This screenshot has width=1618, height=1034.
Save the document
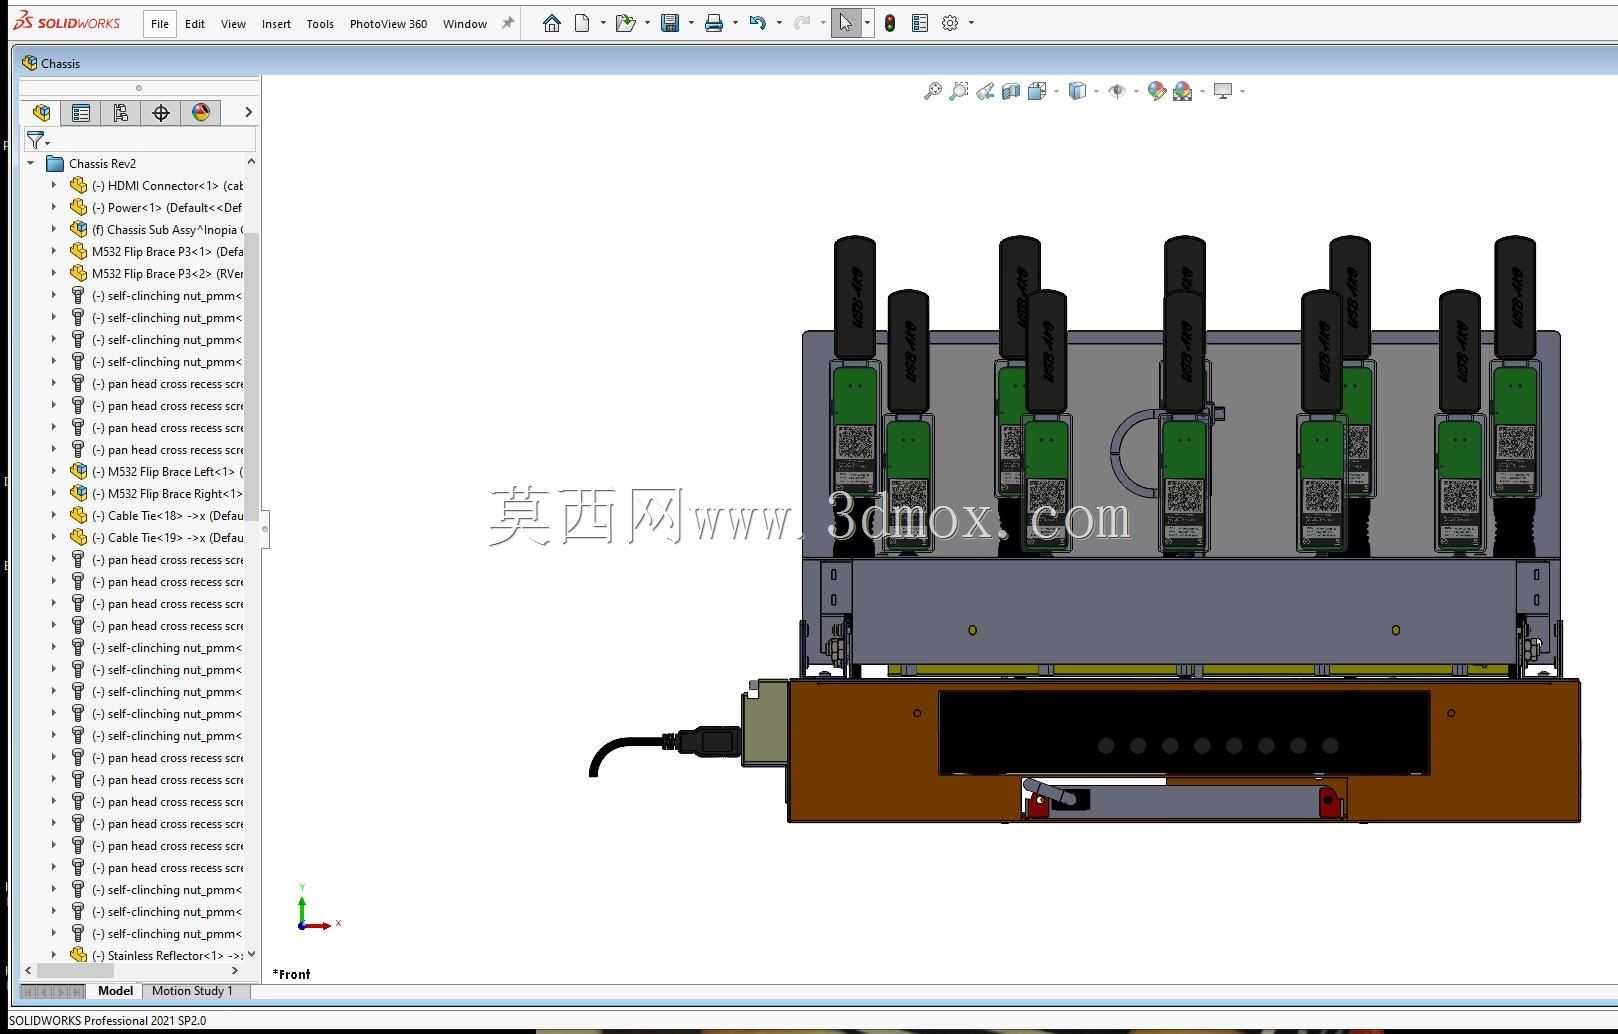coord(670,23)
